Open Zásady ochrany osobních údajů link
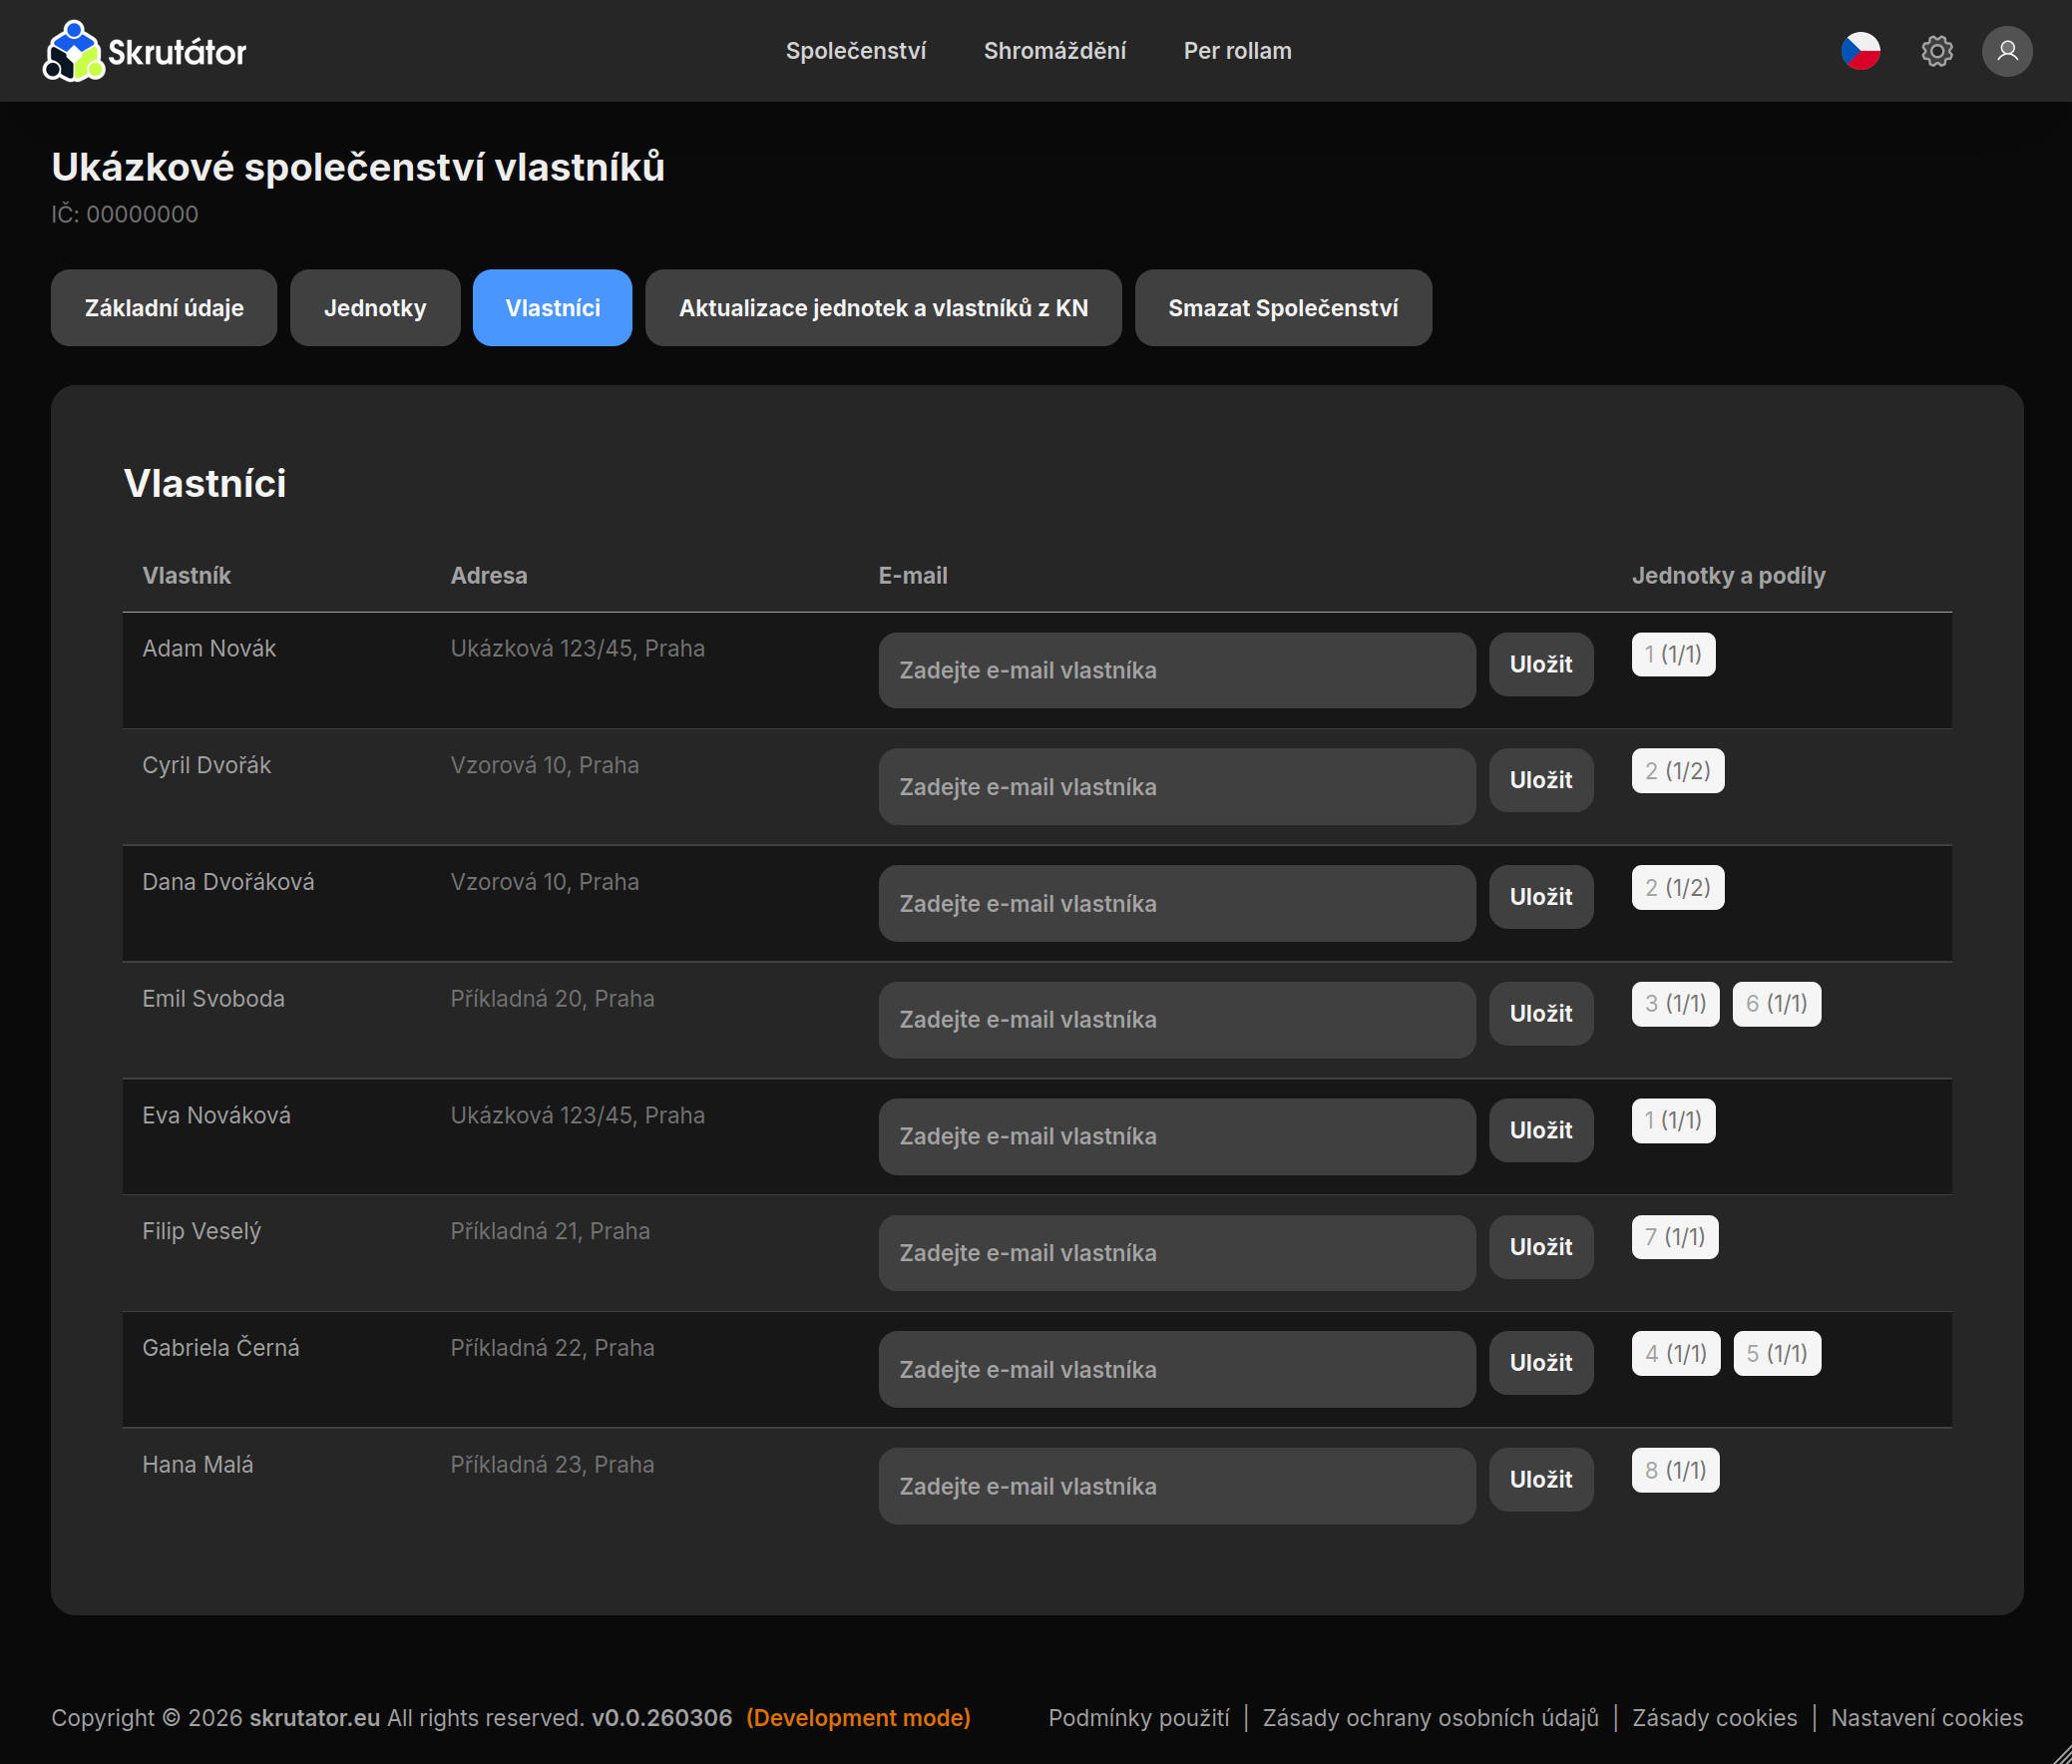 [1430, 1718]
